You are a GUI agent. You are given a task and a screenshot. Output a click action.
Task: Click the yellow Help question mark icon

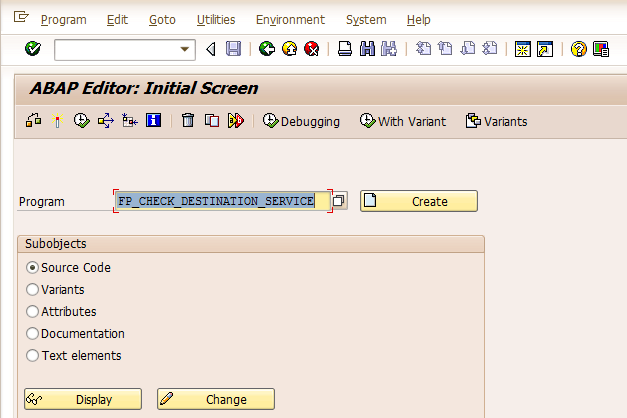coord(579,49)
